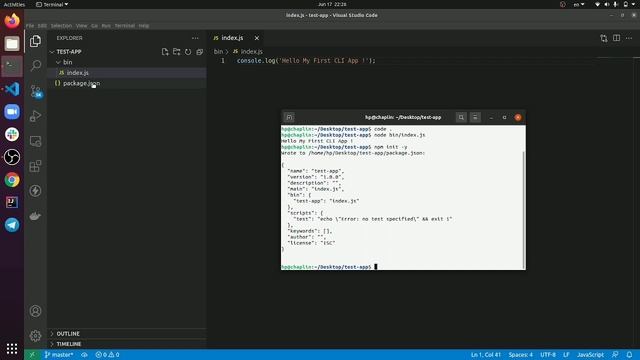
Task: Open Help menu
Action: [144, 26]
